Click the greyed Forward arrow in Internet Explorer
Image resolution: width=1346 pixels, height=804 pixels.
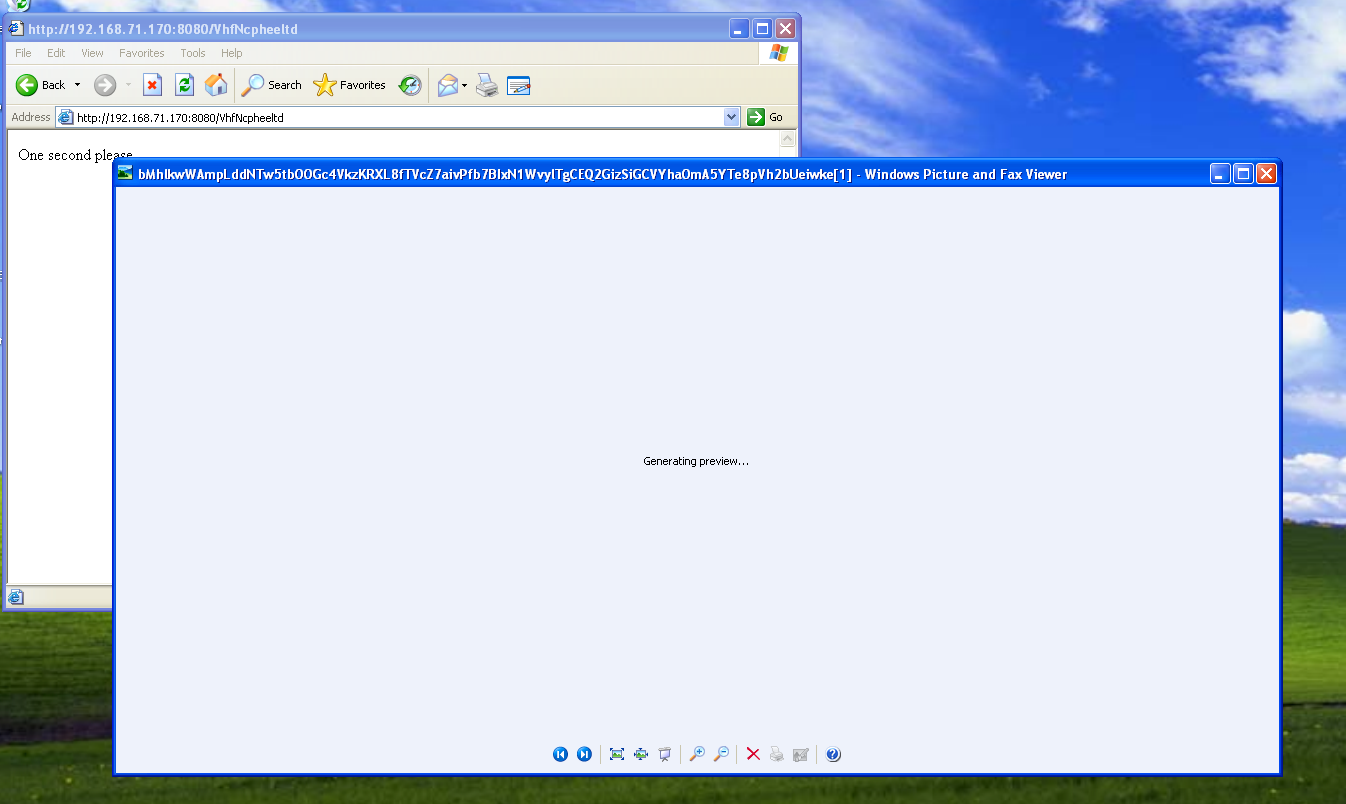[x=105, y=85]
